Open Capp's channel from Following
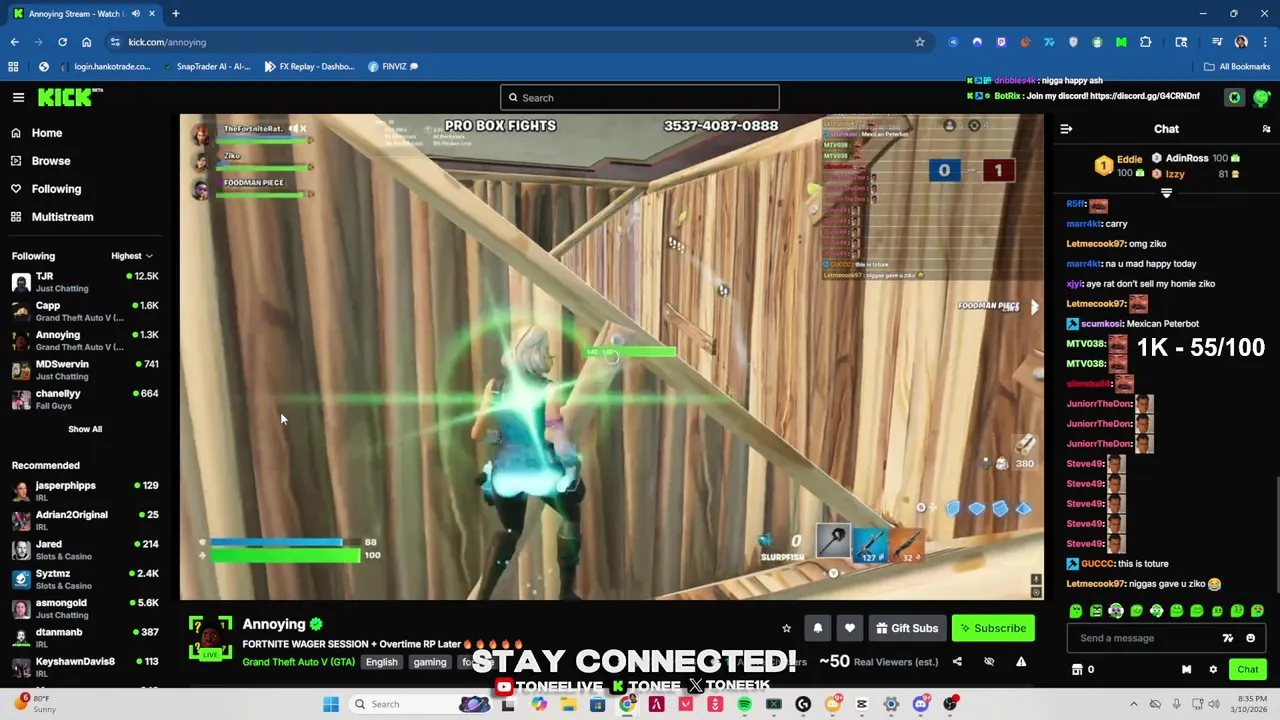Image resolution: width=1280 pixels, height=720 pixels. 85,311
